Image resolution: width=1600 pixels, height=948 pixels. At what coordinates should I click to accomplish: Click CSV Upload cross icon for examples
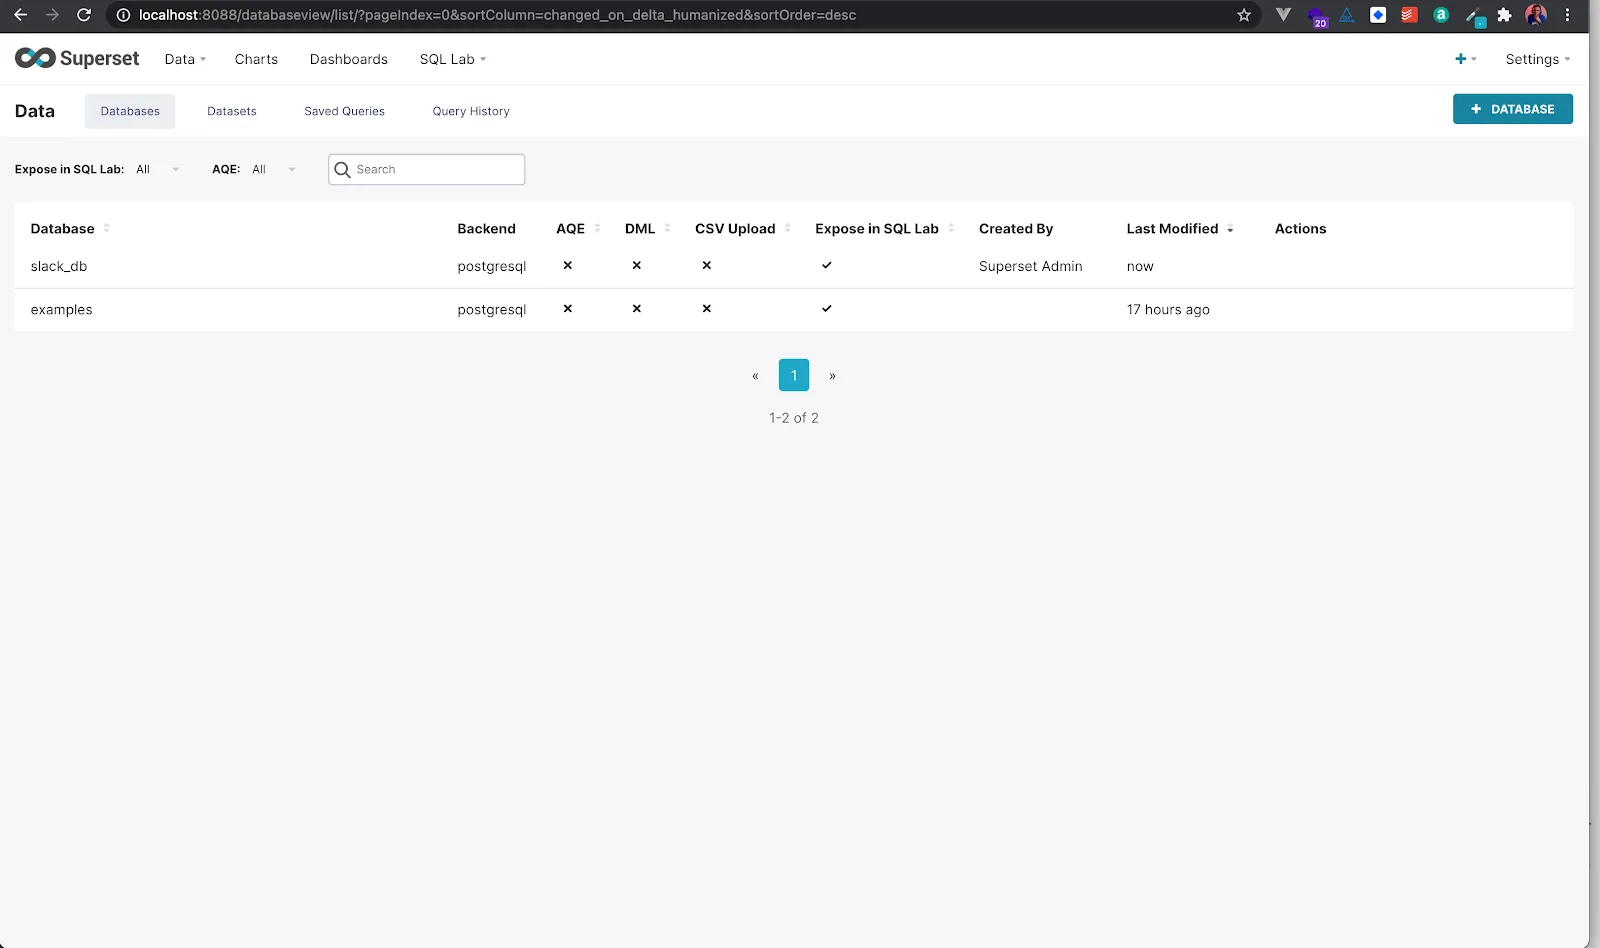click(x=707, y=308)
